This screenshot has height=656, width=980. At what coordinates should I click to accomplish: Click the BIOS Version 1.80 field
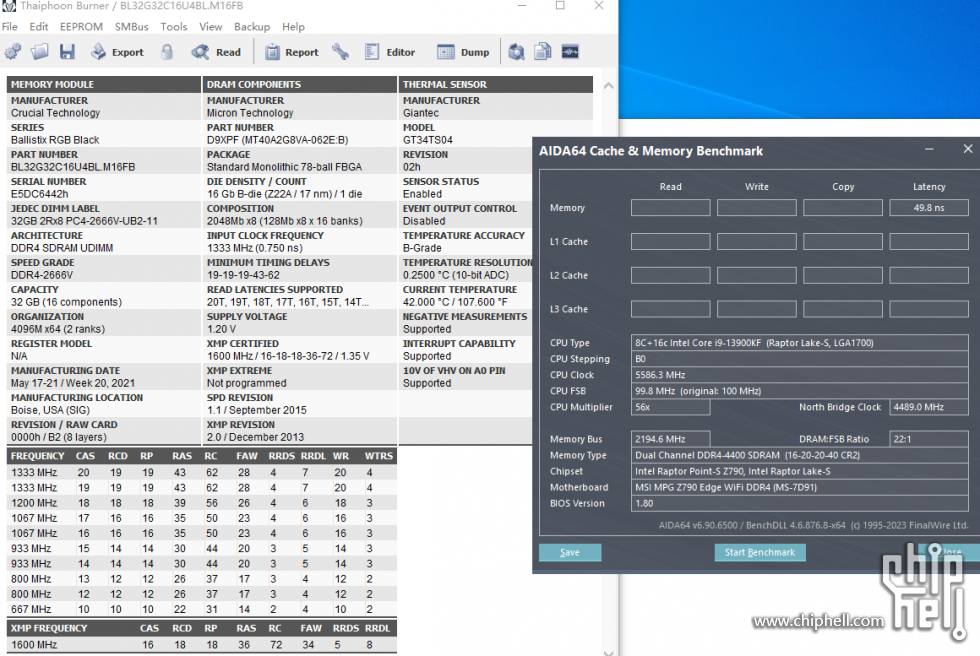pos(800,504)
